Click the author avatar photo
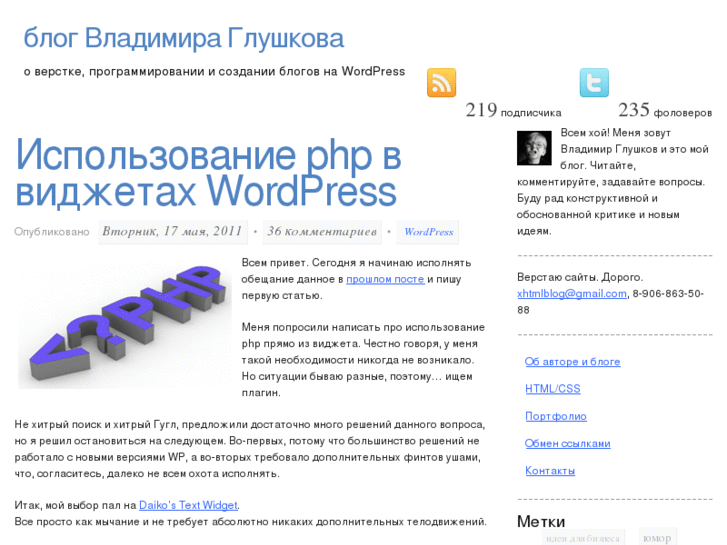Viewport: 727px width, 545px height. click(534, 148)
